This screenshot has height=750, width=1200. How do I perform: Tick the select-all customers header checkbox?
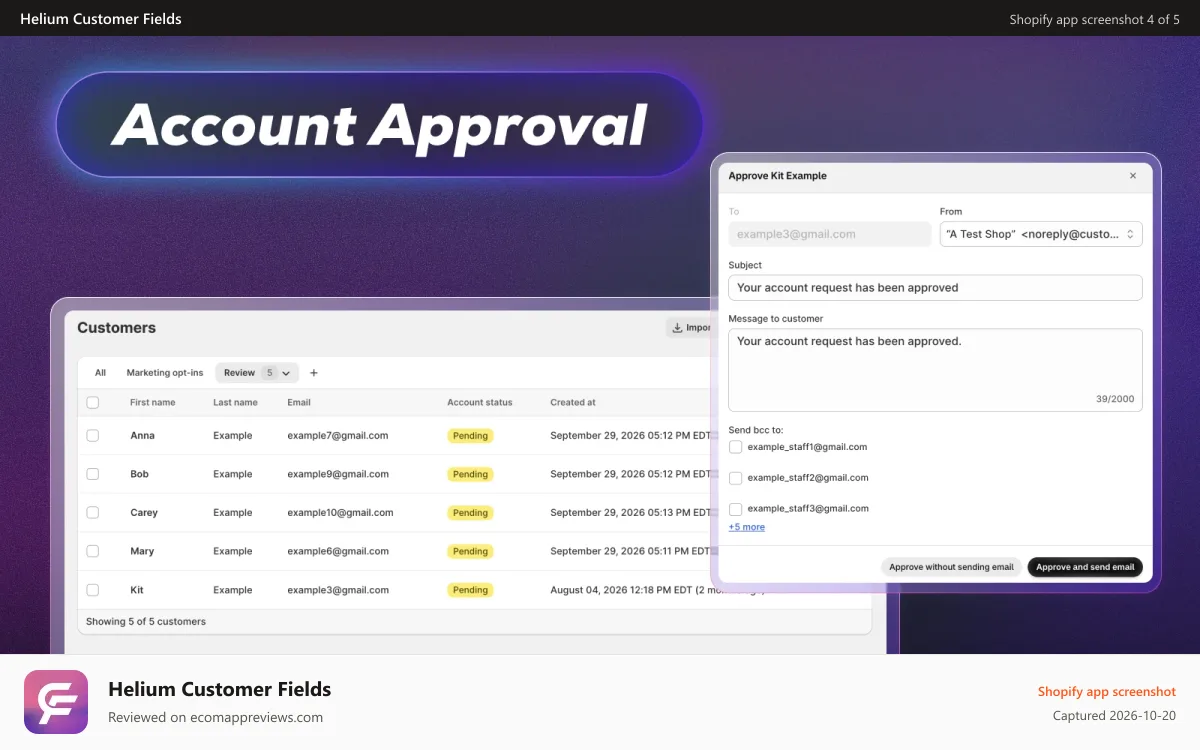pos(93,402)
